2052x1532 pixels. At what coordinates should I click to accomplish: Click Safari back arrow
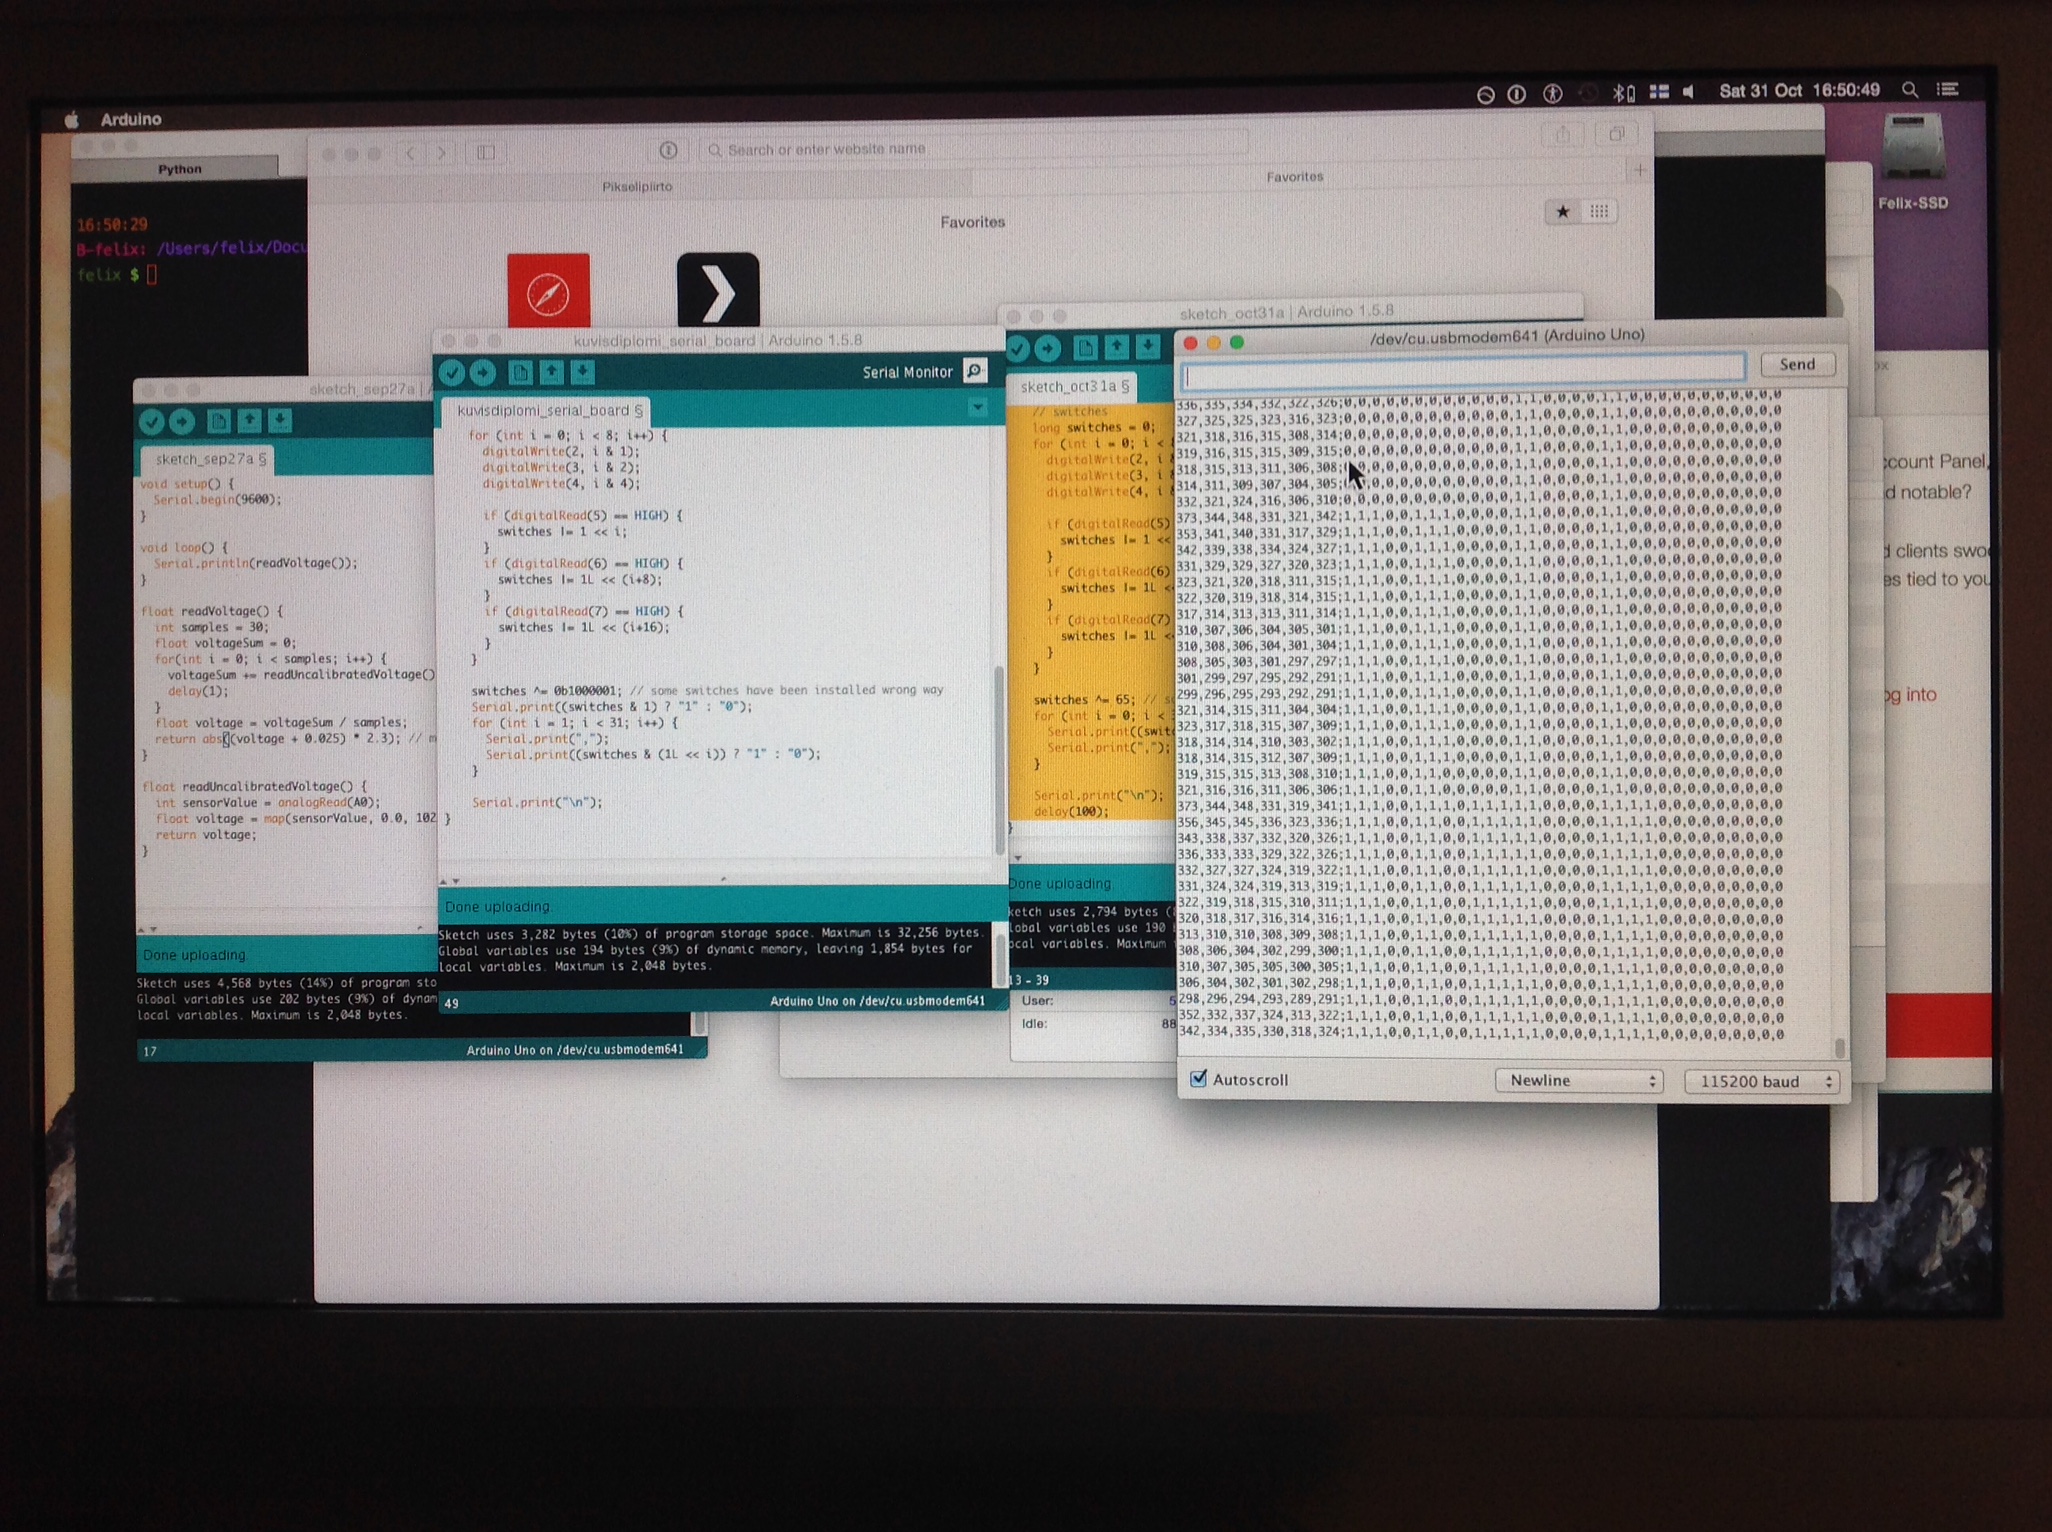tap(410, 153)
